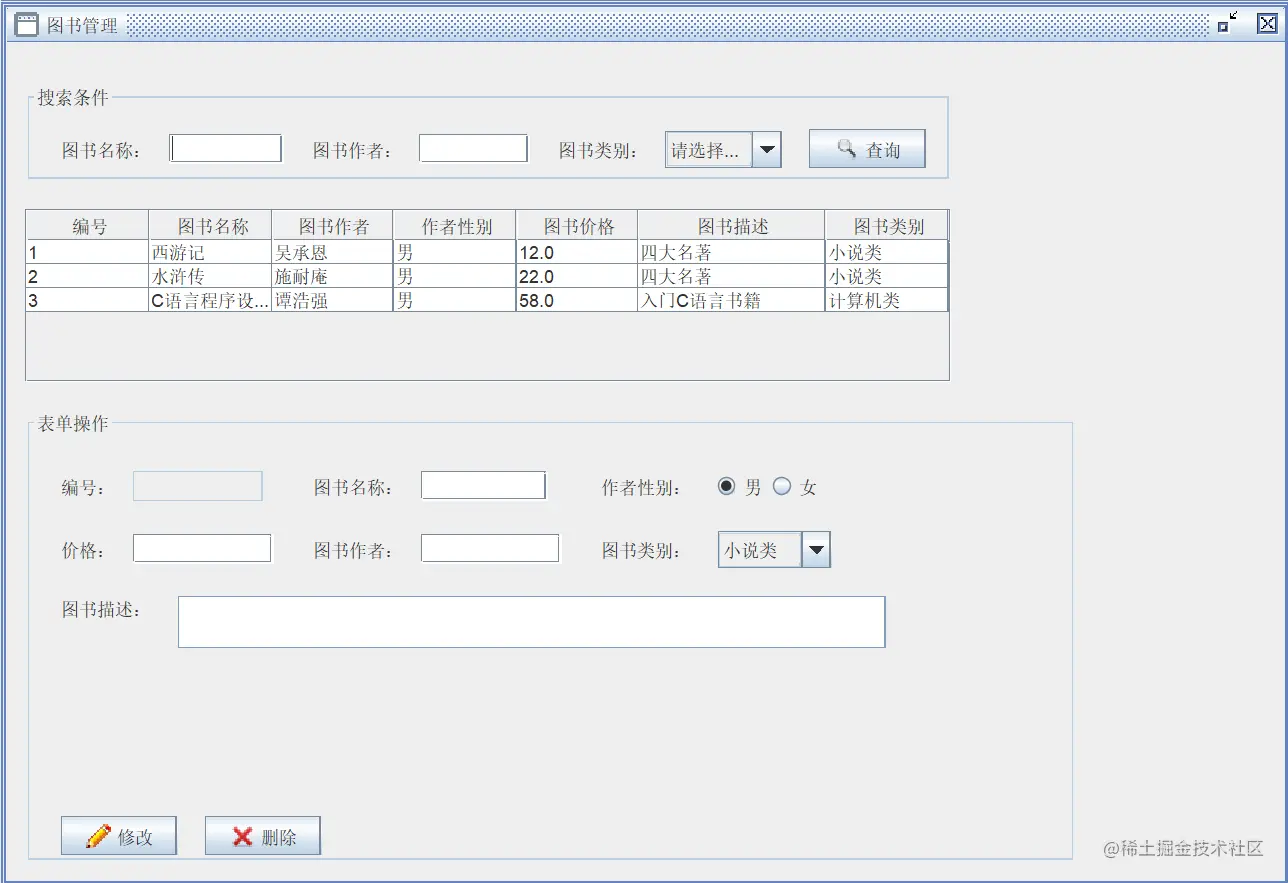Click the 小说类 cell in 水浒传 row
Screen dimensions: 1288x883
[x=887, y=276]
